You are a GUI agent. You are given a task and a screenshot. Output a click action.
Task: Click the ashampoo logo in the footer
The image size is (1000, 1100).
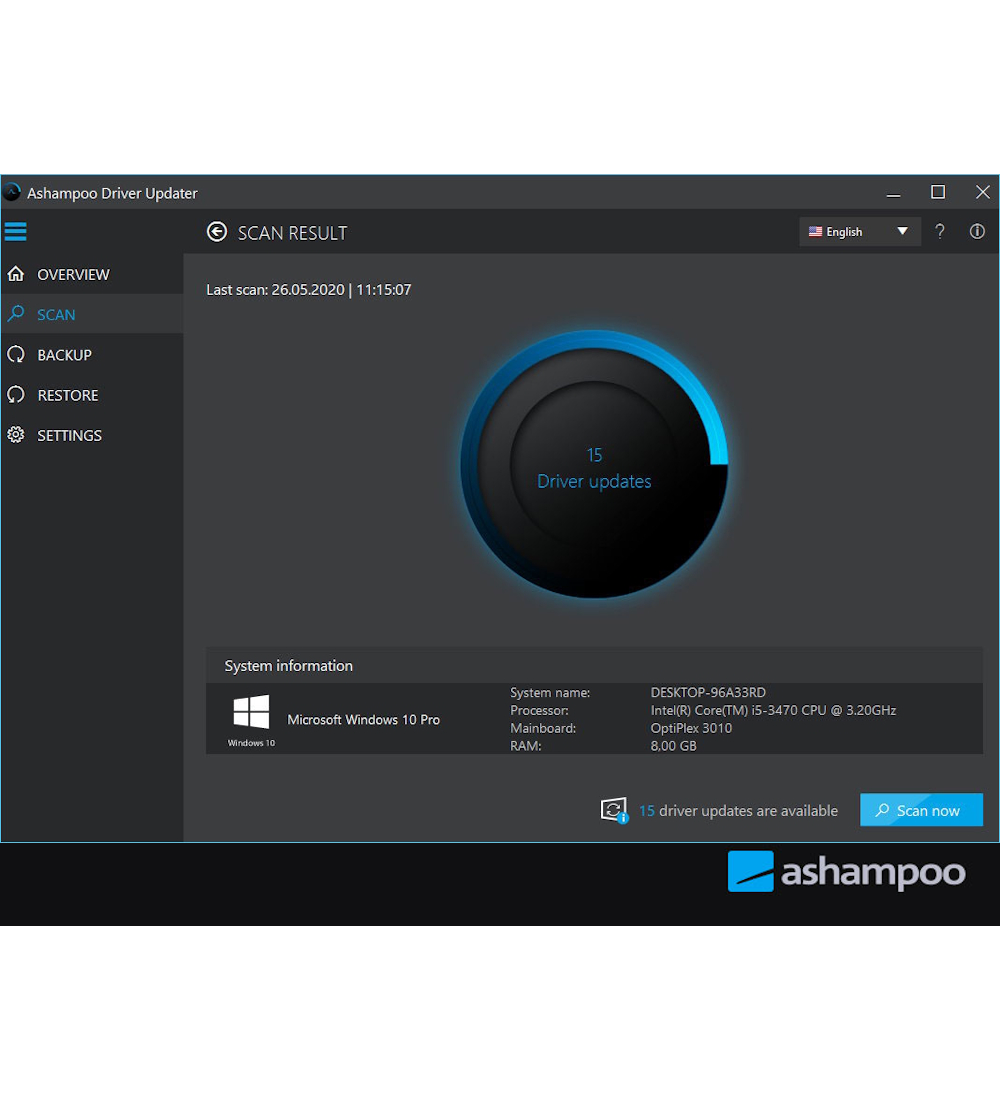(846, 872)
